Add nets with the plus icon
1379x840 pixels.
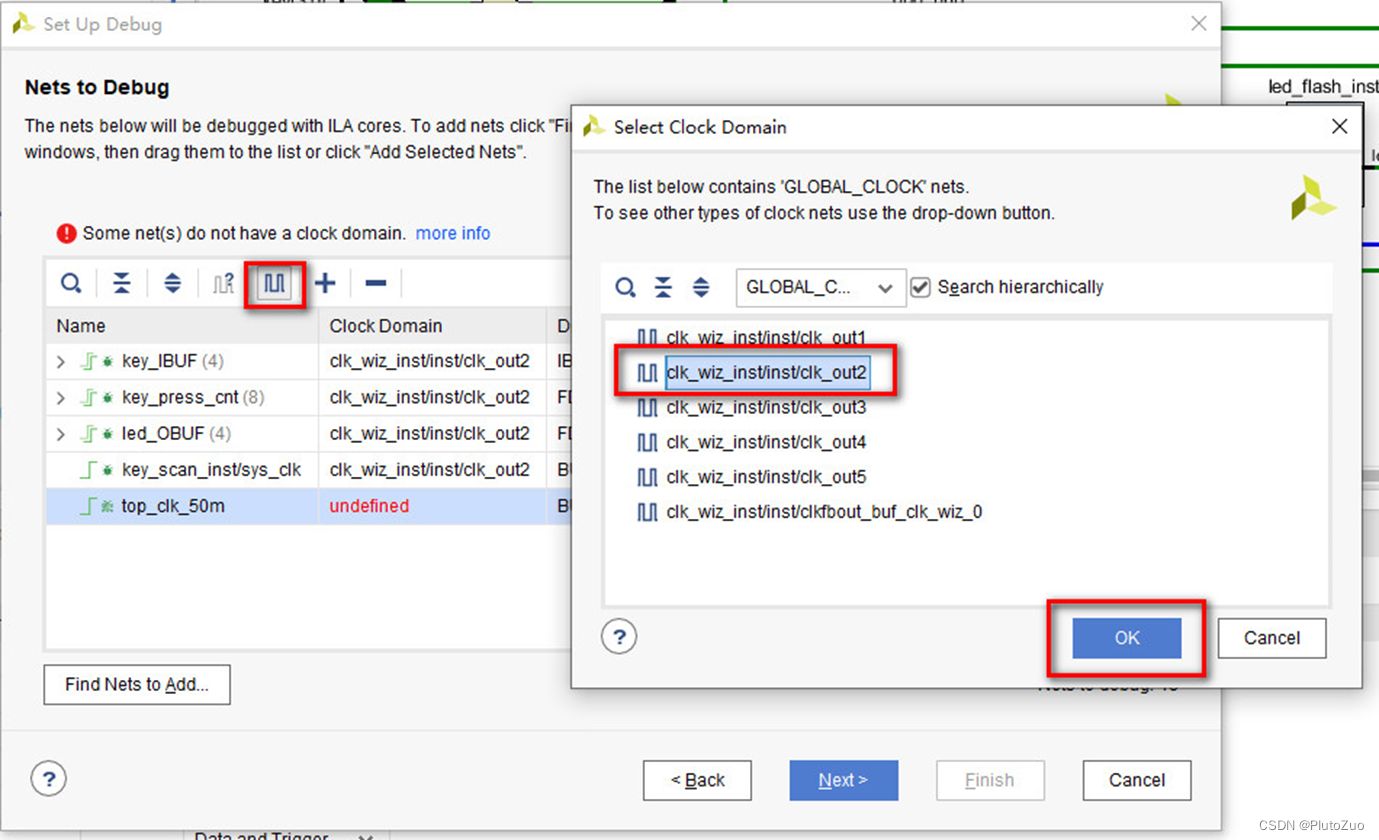pyautogui.click(x=325, y=283)
